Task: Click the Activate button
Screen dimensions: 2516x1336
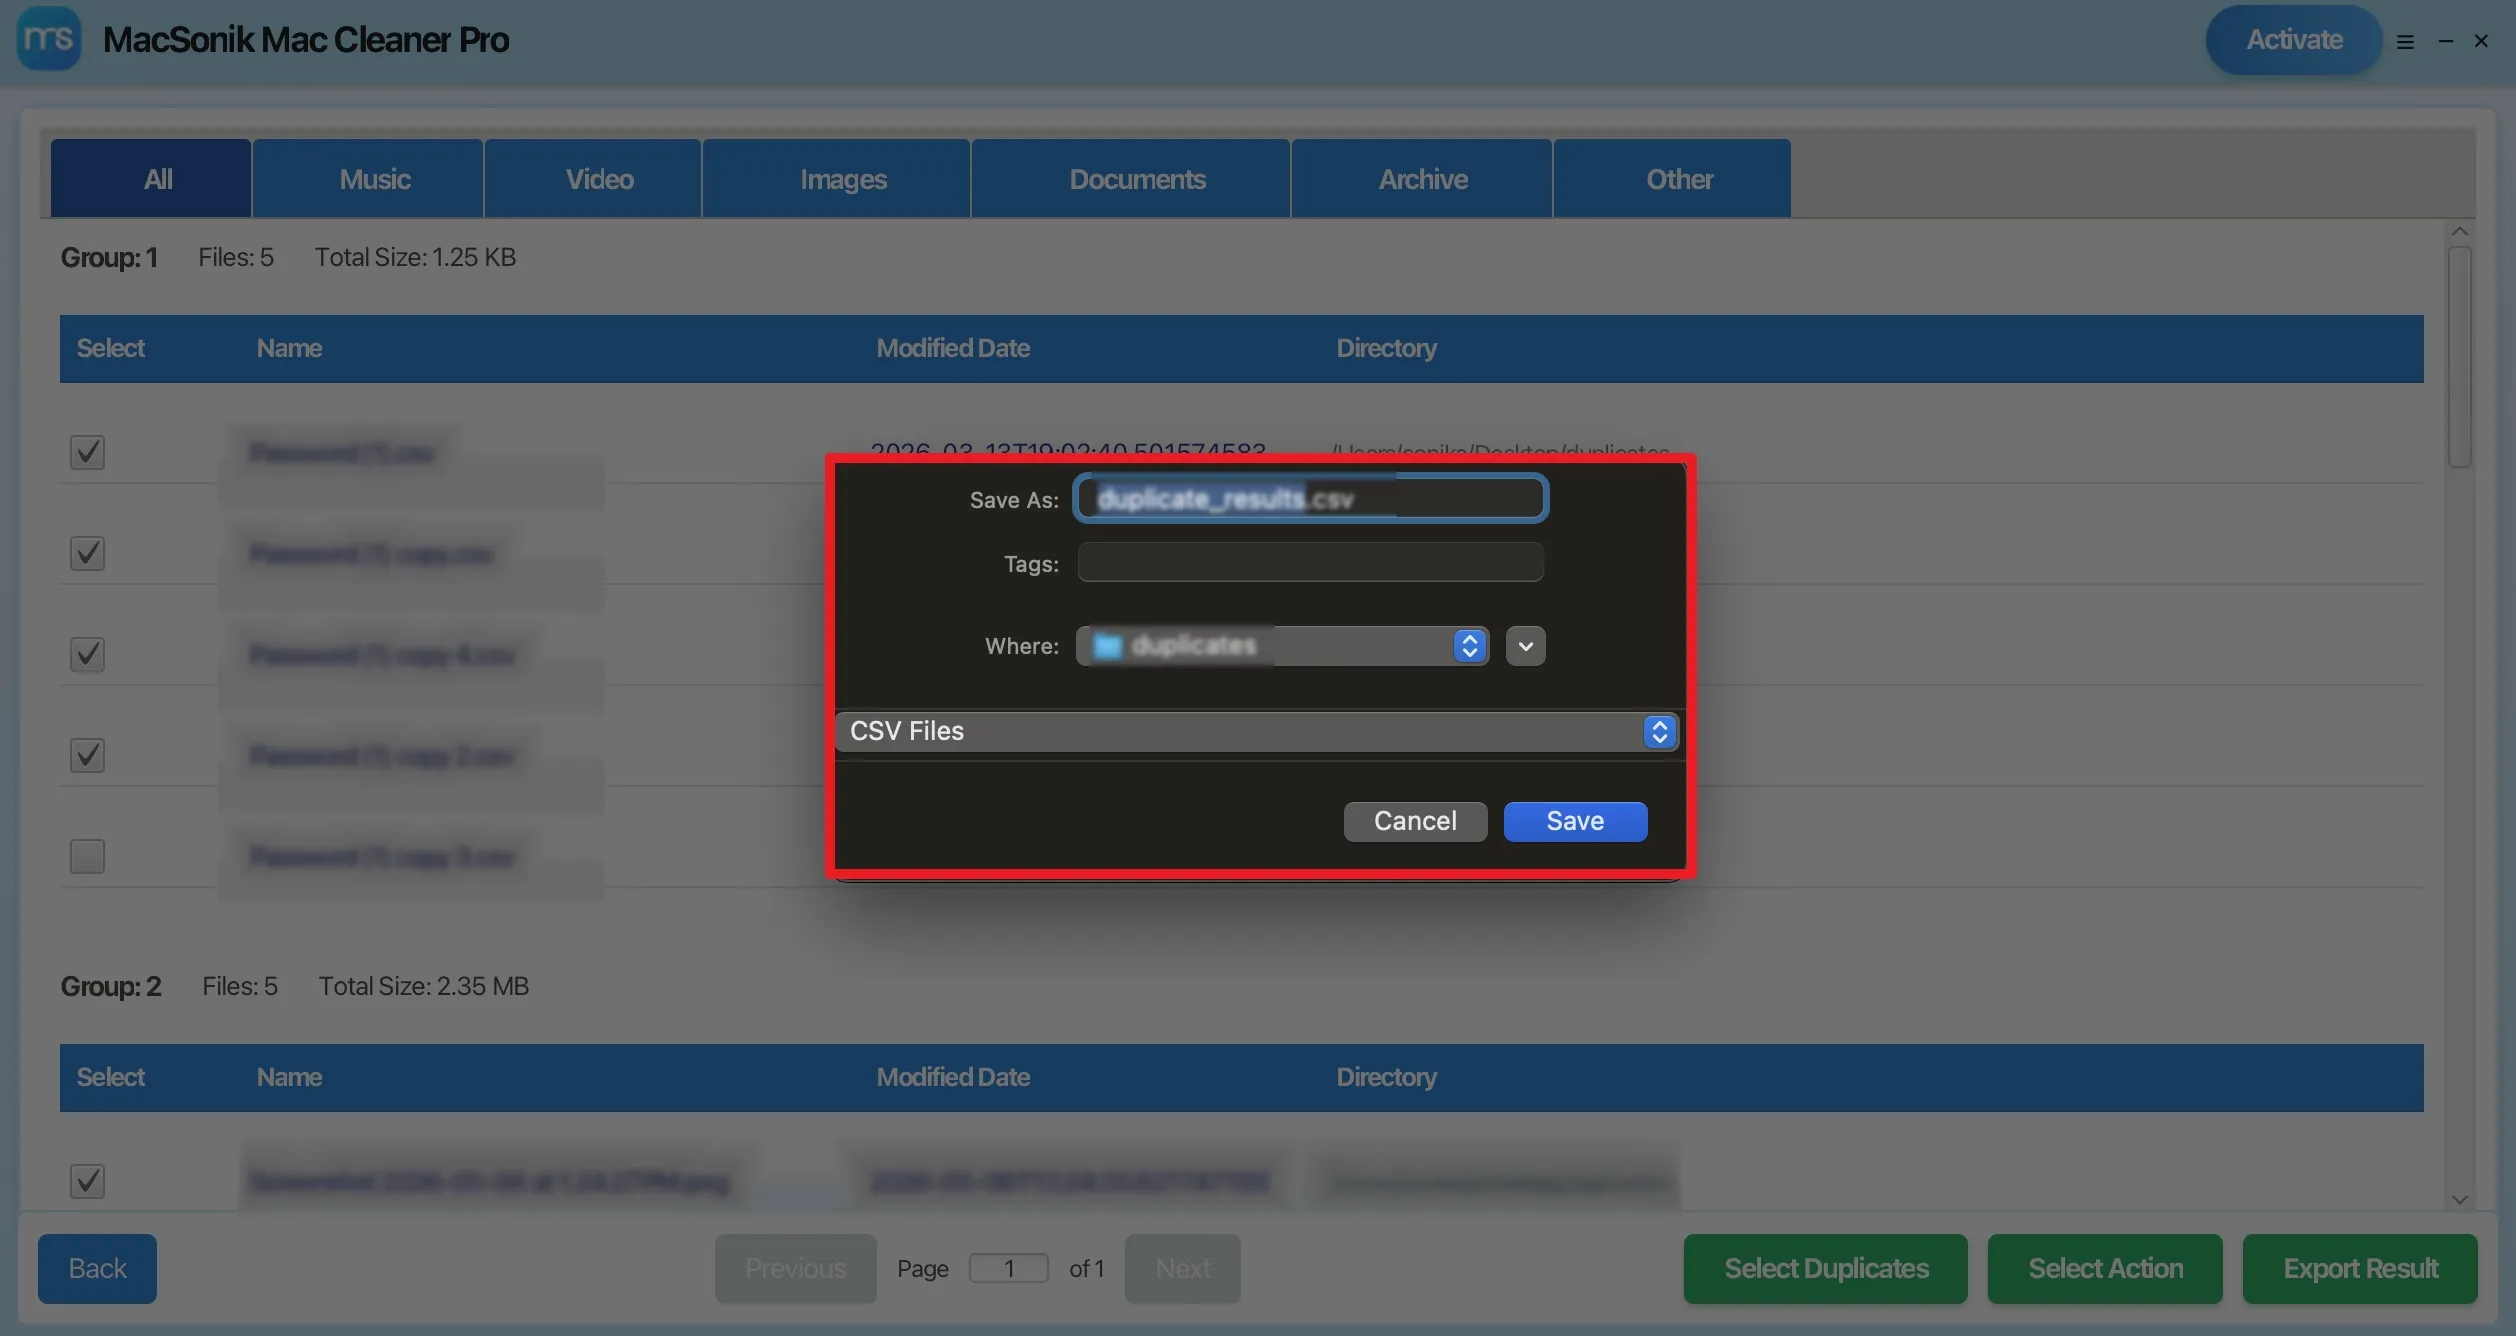Action: pyautogui.click(x=2294, y=40)
